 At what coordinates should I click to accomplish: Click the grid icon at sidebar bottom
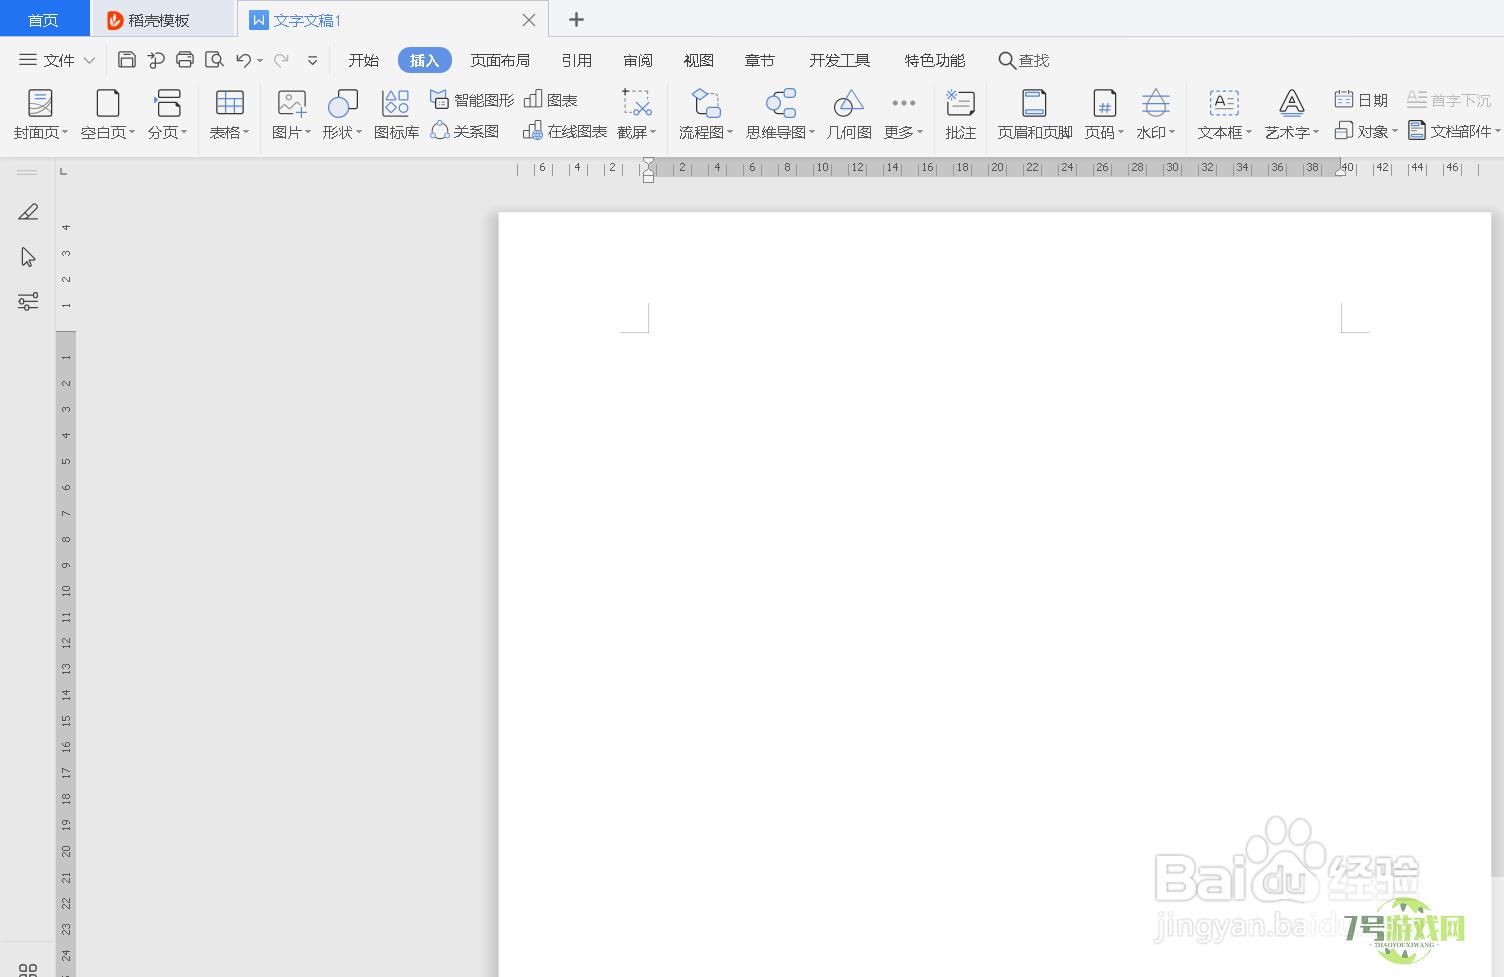(x=28, y=970)
